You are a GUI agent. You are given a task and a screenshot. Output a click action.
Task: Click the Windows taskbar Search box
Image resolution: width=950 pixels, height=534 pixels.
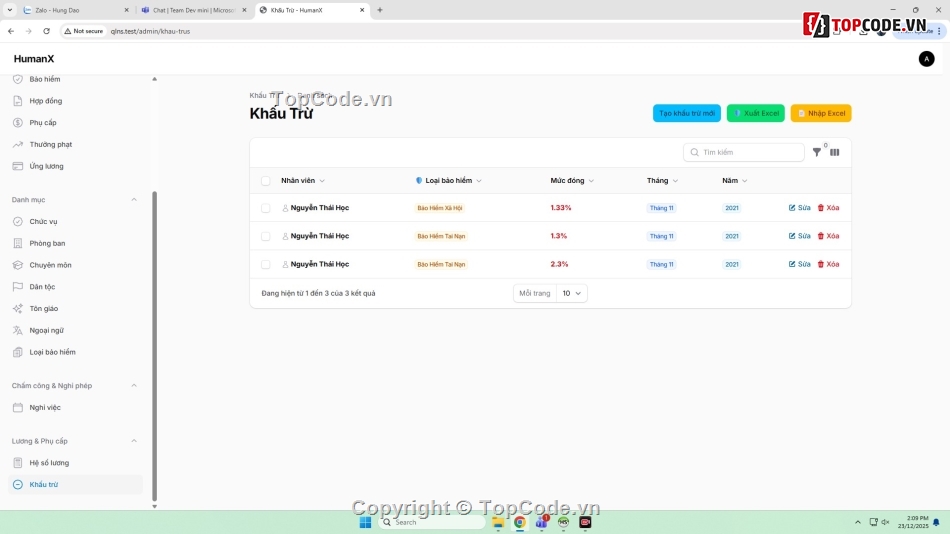click(431, 522)
